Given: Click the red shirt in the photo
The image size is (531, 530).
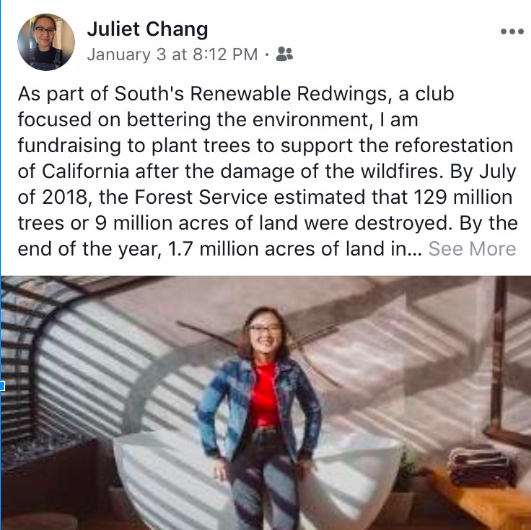Looking at the screenshot, I should pyautogui.click(x=264, y=395).
